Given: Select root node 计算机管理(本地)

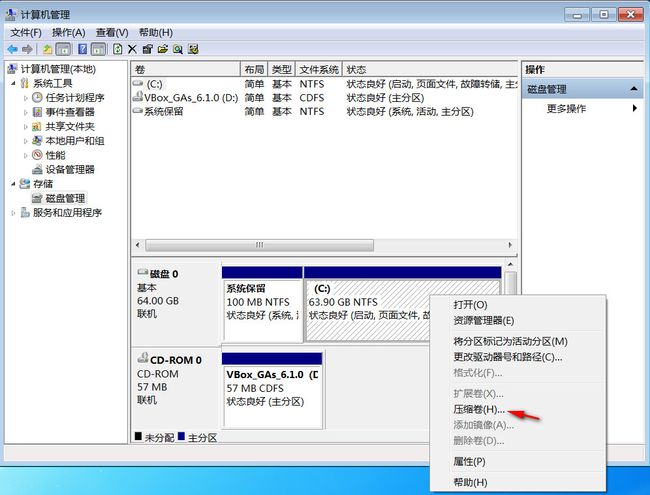Looking at the screenshot, I should click(58, 69).
